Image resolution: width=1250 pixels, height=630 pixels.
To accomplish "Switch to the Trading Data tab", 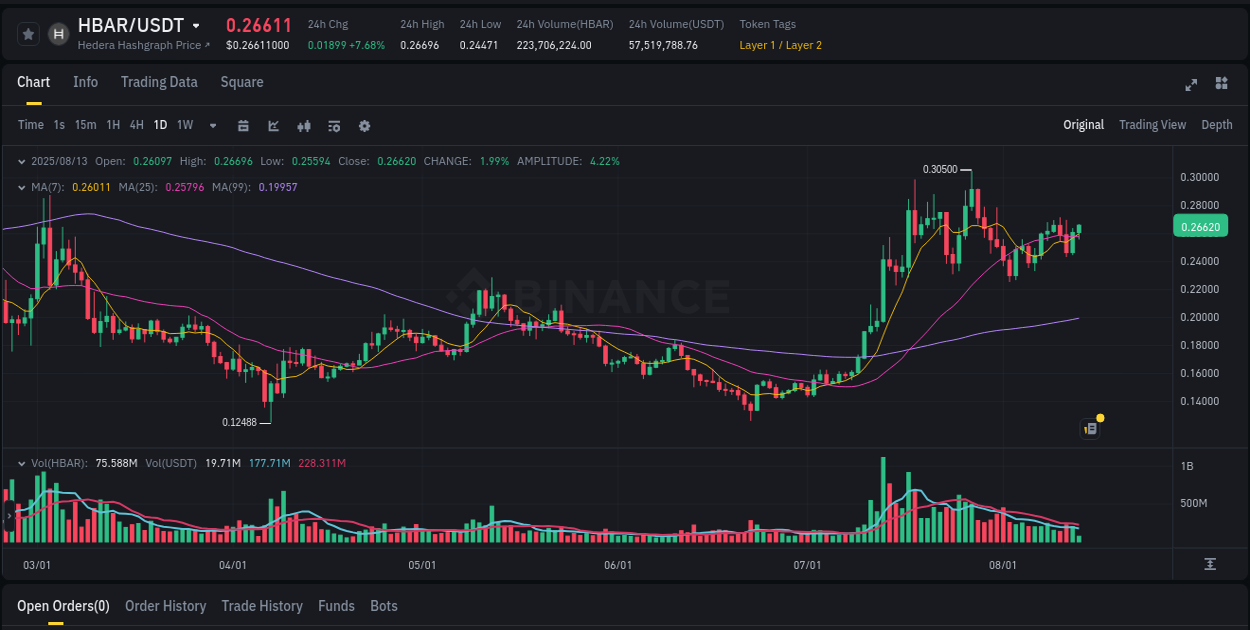I will pos(159,82).
